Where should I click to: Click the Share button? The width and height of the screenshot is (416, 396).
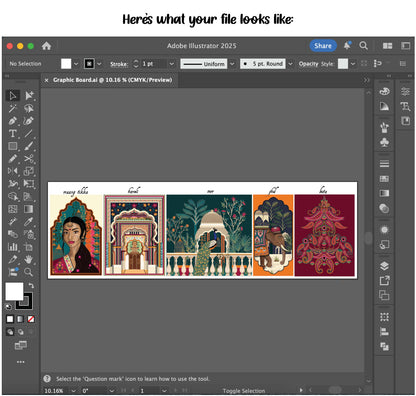coord(323,46)
